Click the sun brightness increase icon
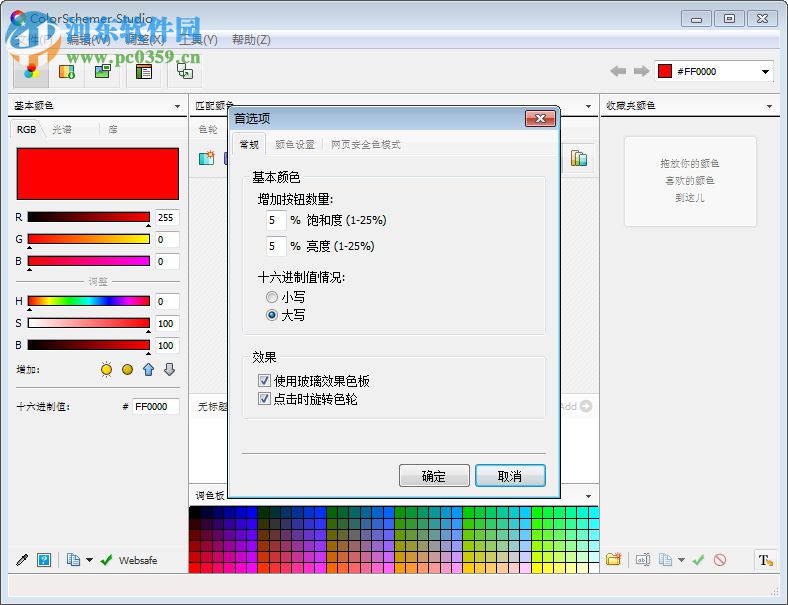 point(107,370)
